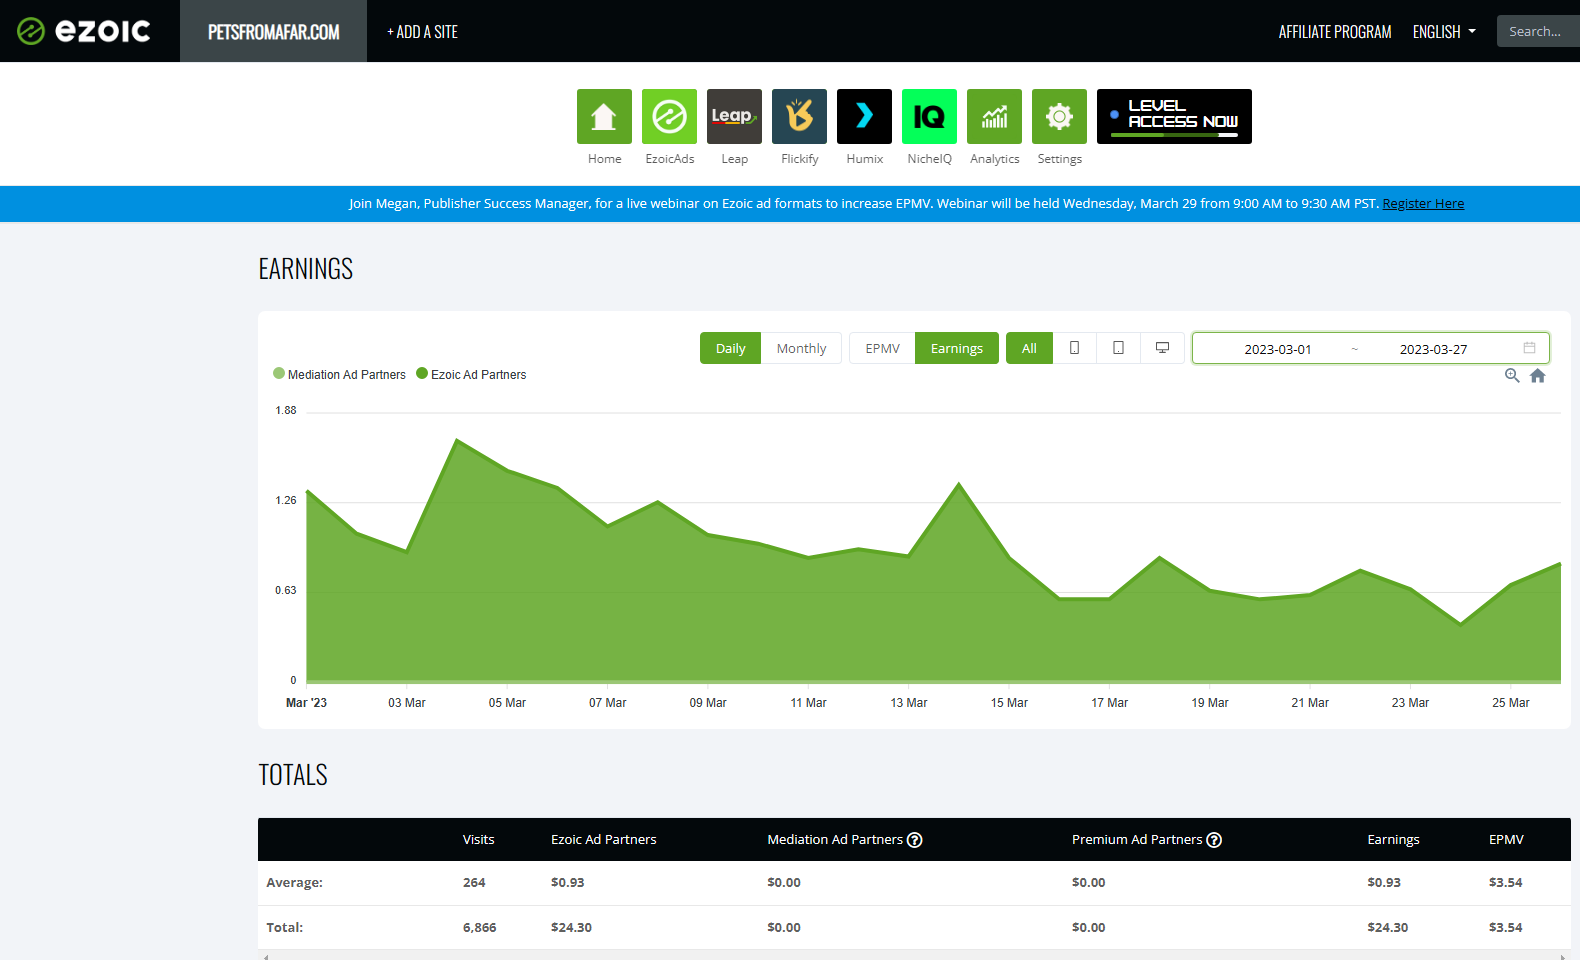
Task: Click the chart zoom magnifier icon
Action: 1512,376
